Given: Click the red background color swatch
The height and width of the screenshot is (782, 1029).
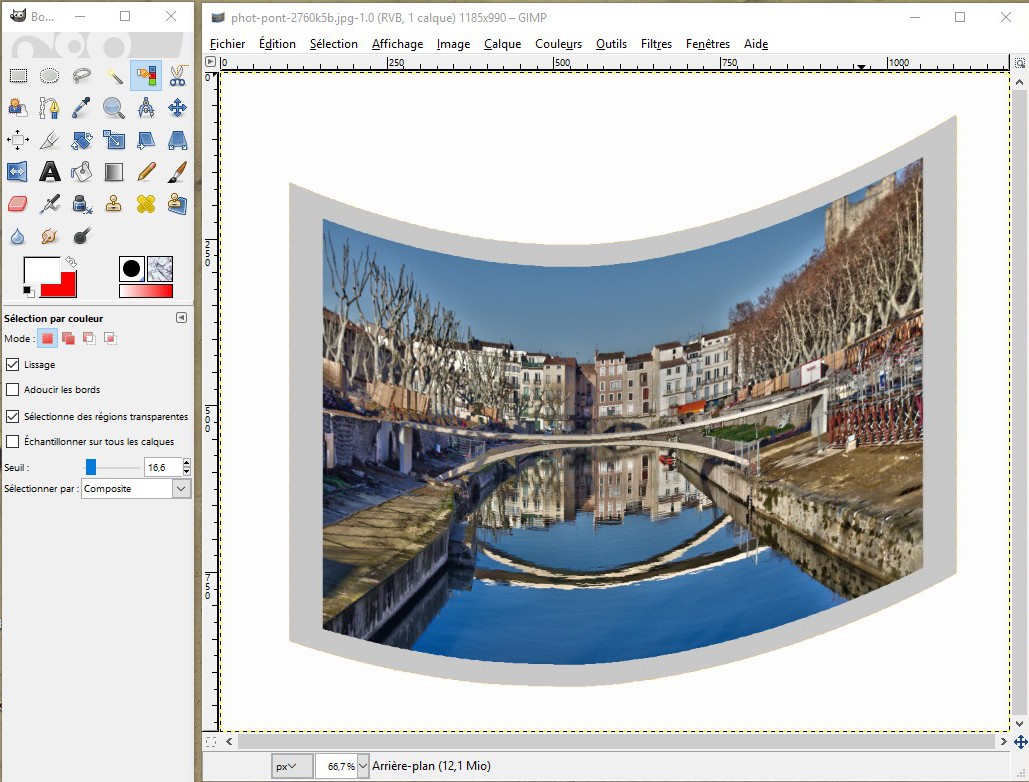Looking at the screenshot, I should point(66,286).
